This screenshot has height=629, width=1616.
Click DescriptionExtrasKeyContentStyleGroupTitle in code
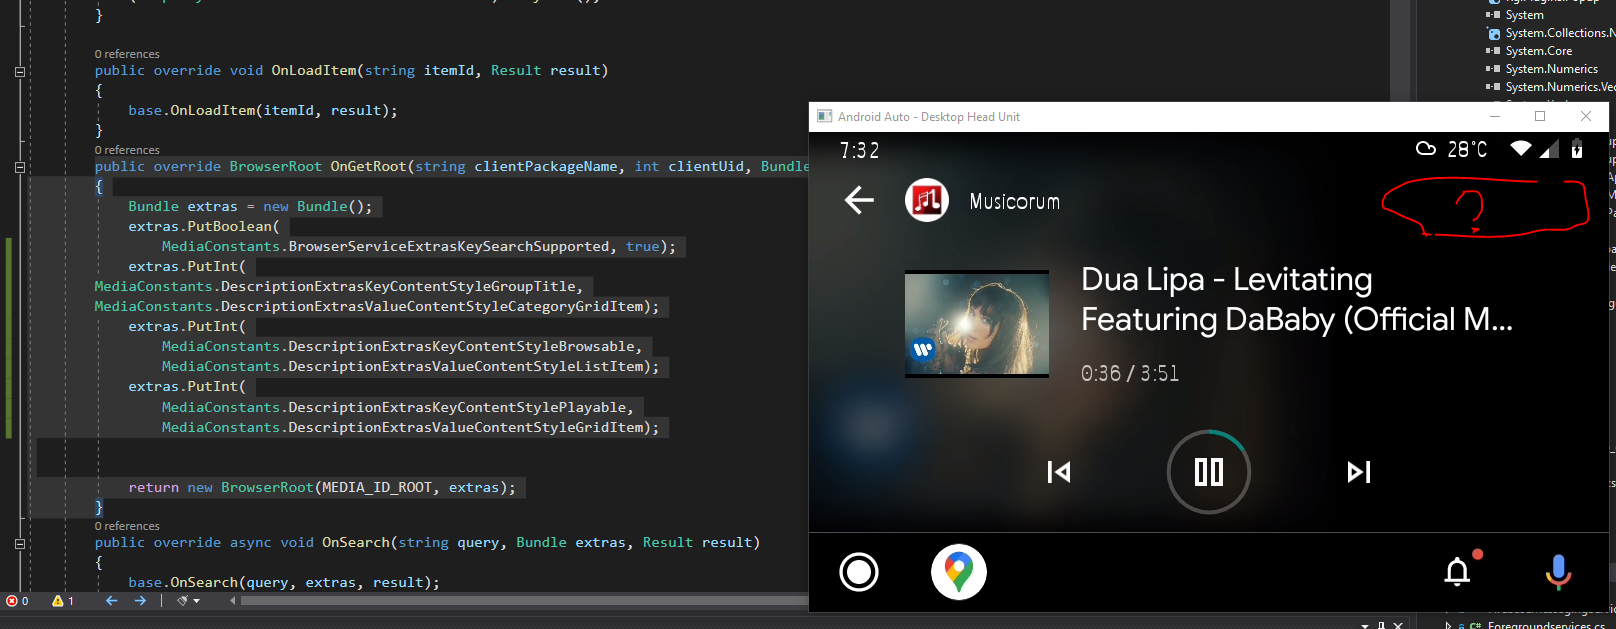[398, 287]
